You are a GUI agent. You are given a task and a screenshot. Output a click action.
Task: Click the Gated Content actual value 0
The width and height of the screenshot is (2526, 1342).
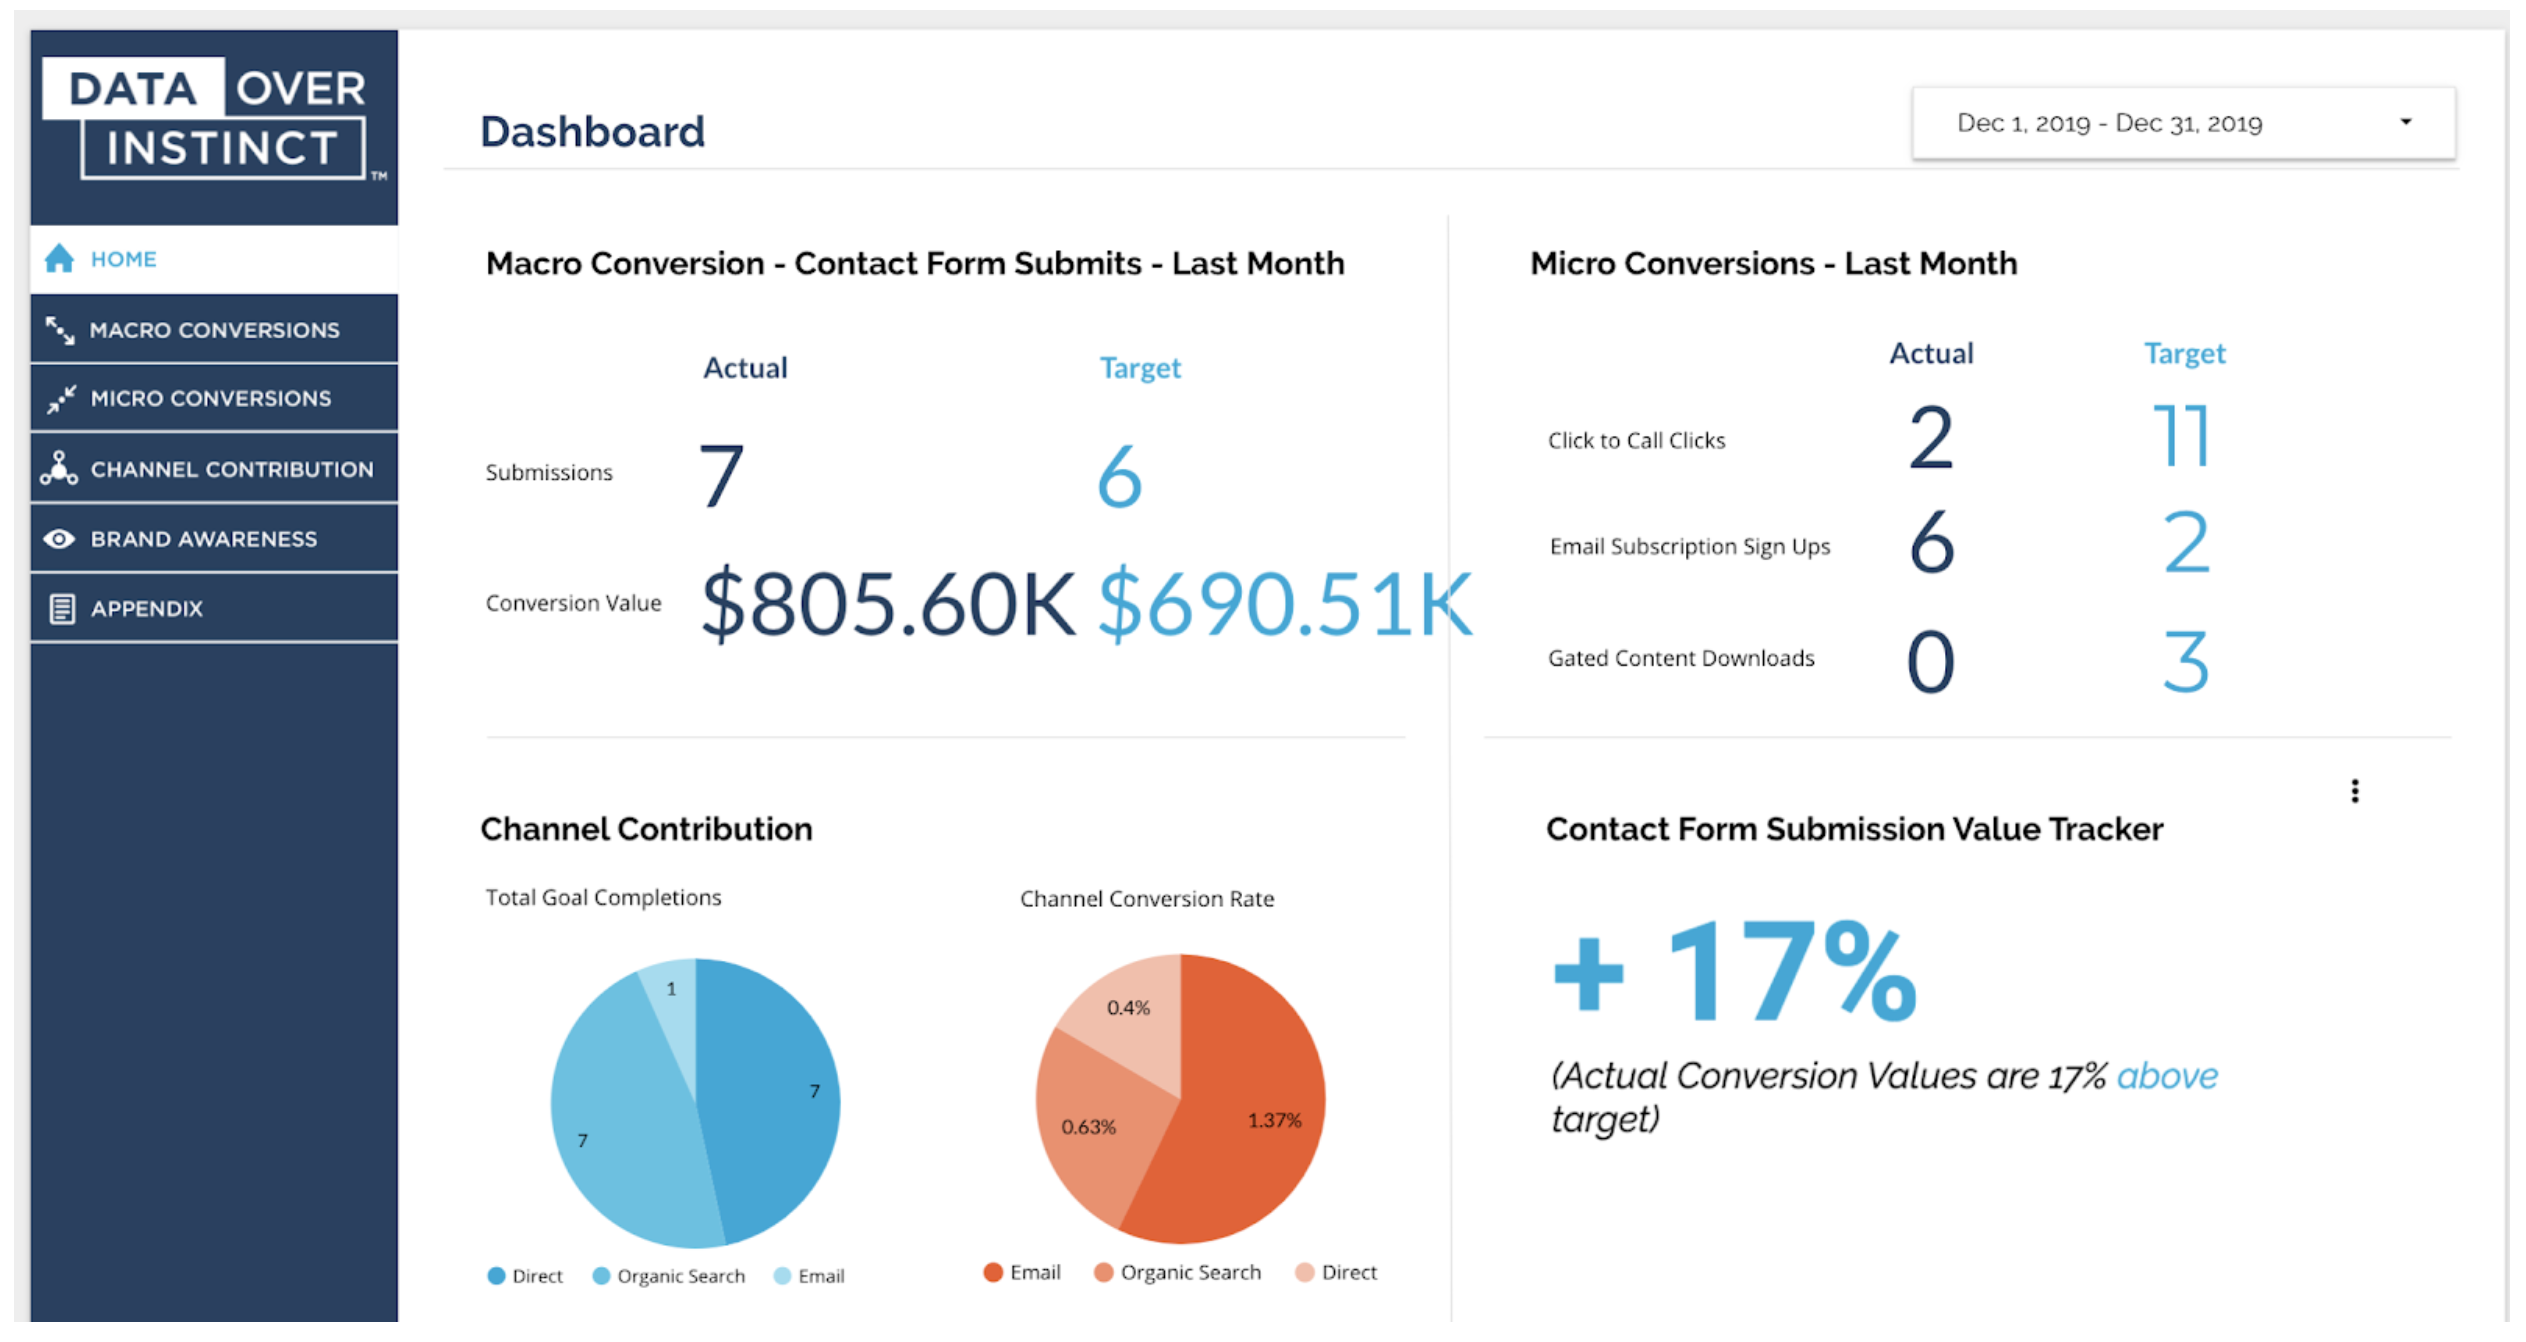tap(1930, 661)
